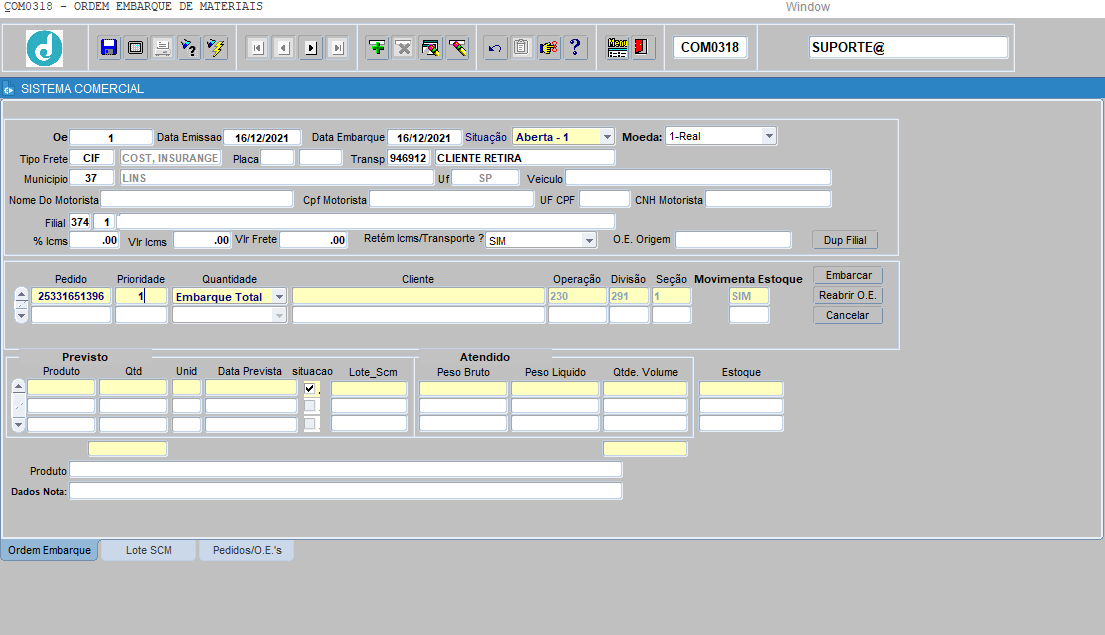
Task: Click the Dup Filial button
Action: point(845,240)
